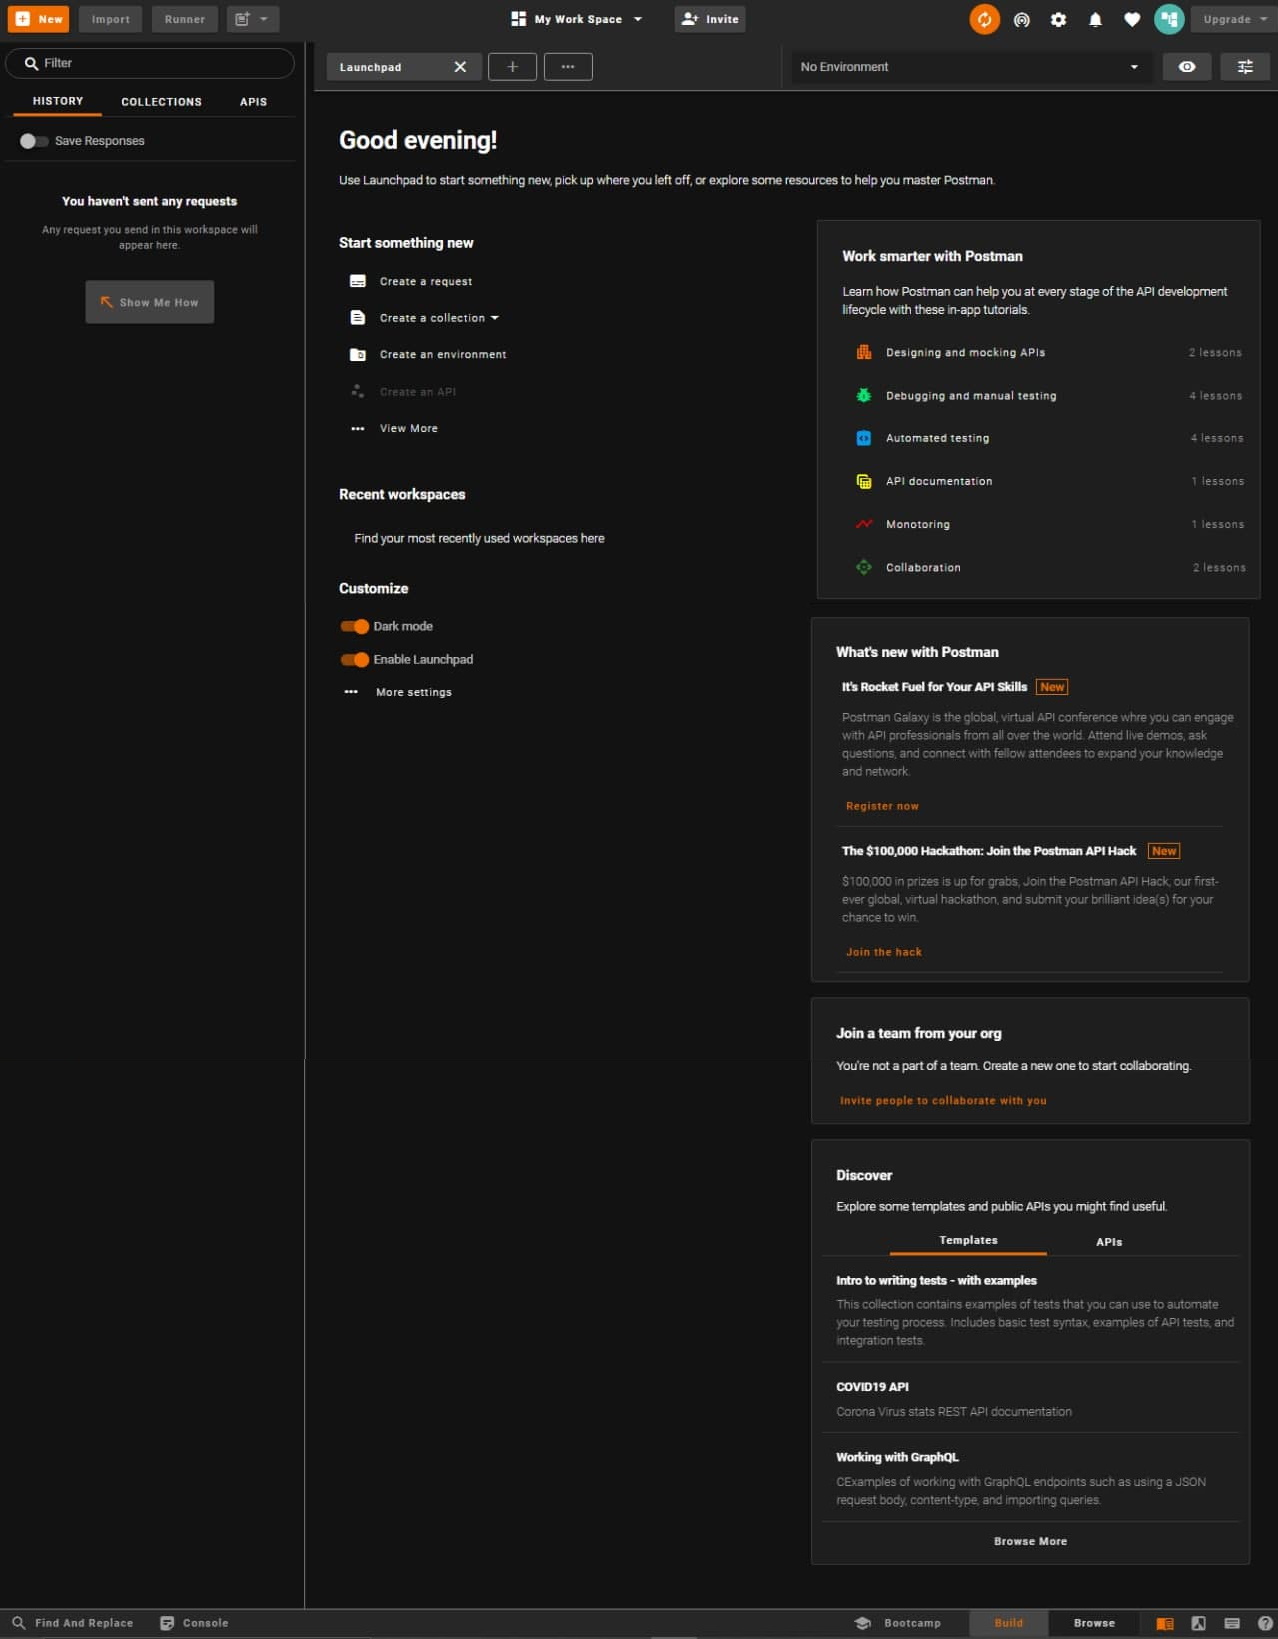
Task: Click Register now link
Action: (x=882, y=806)
